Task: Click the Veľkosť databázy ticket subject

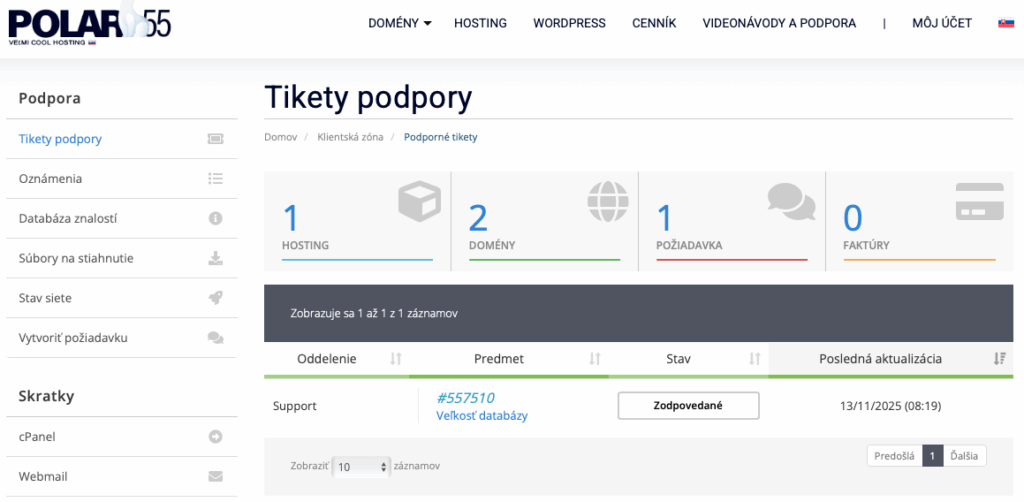Action: coord(481,416)
